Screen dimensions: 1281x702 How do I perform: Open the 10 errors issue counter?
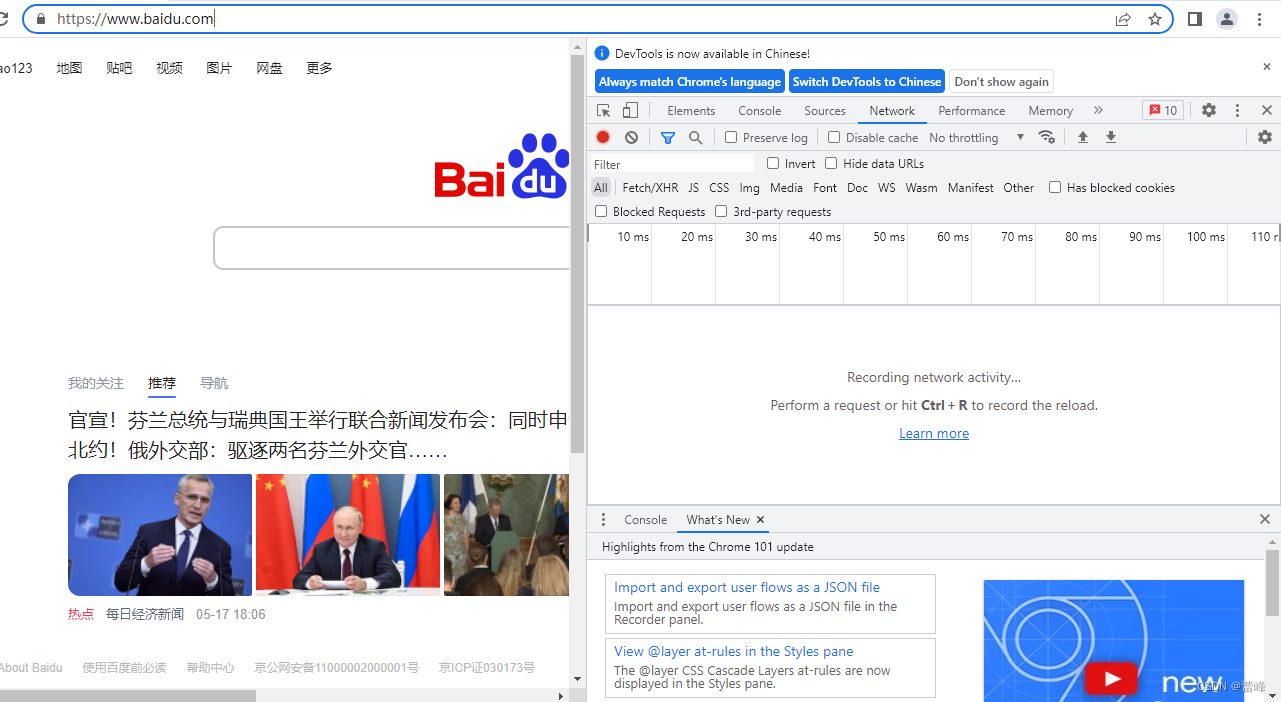point(1163,110)
